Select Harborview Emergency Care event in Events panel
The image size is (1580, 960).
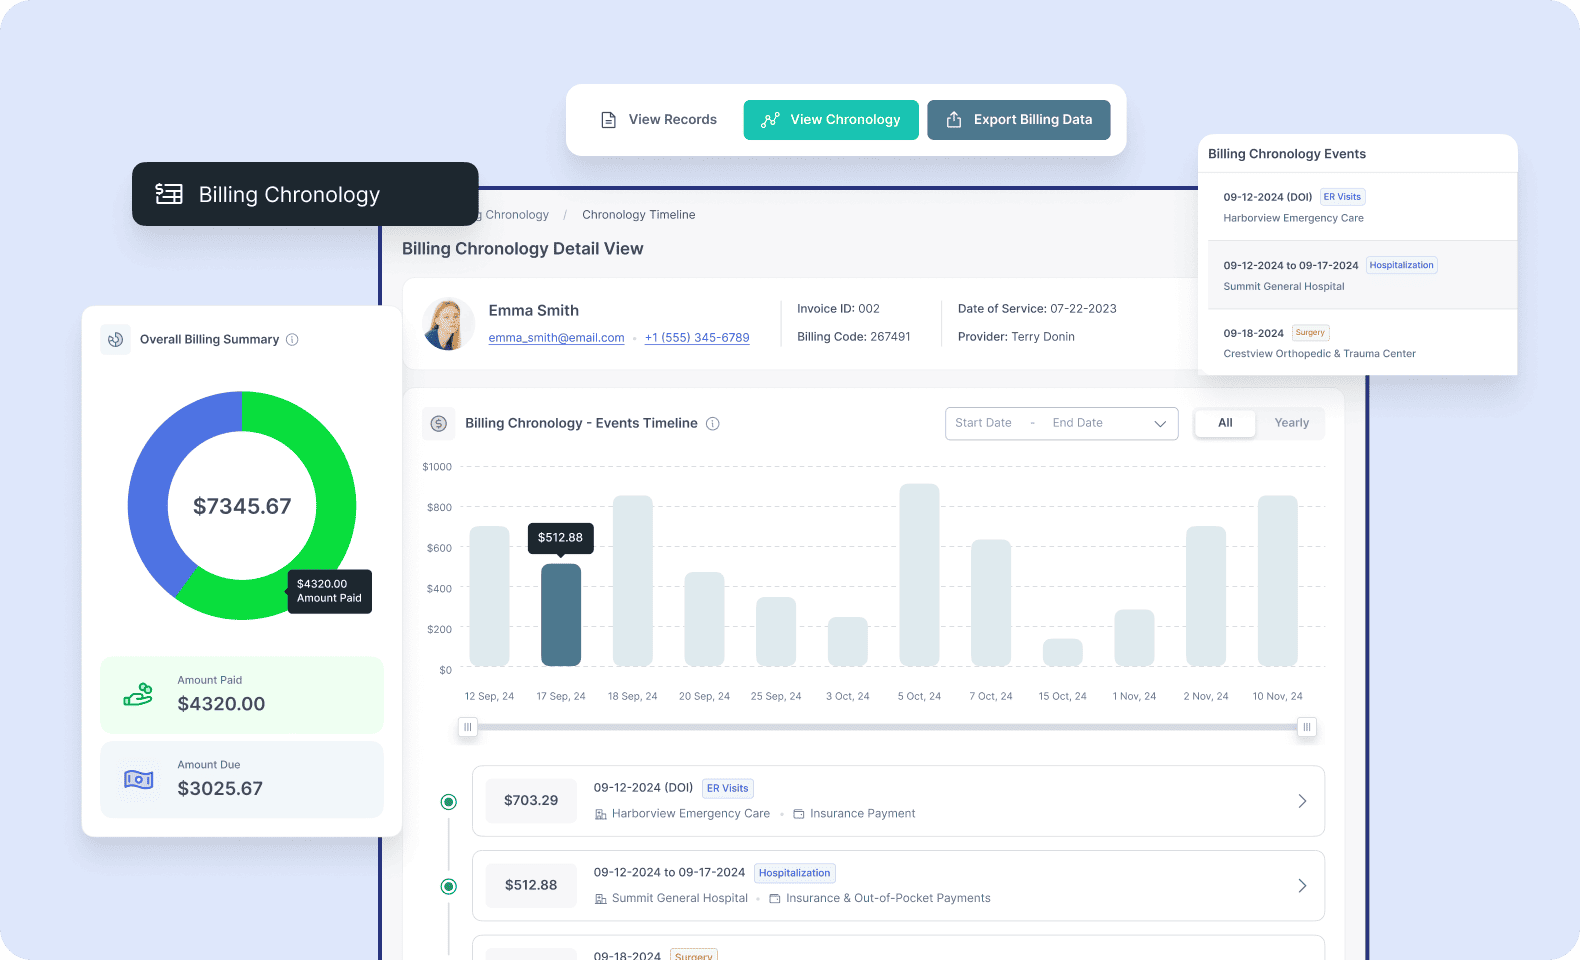coord(1362,207)
